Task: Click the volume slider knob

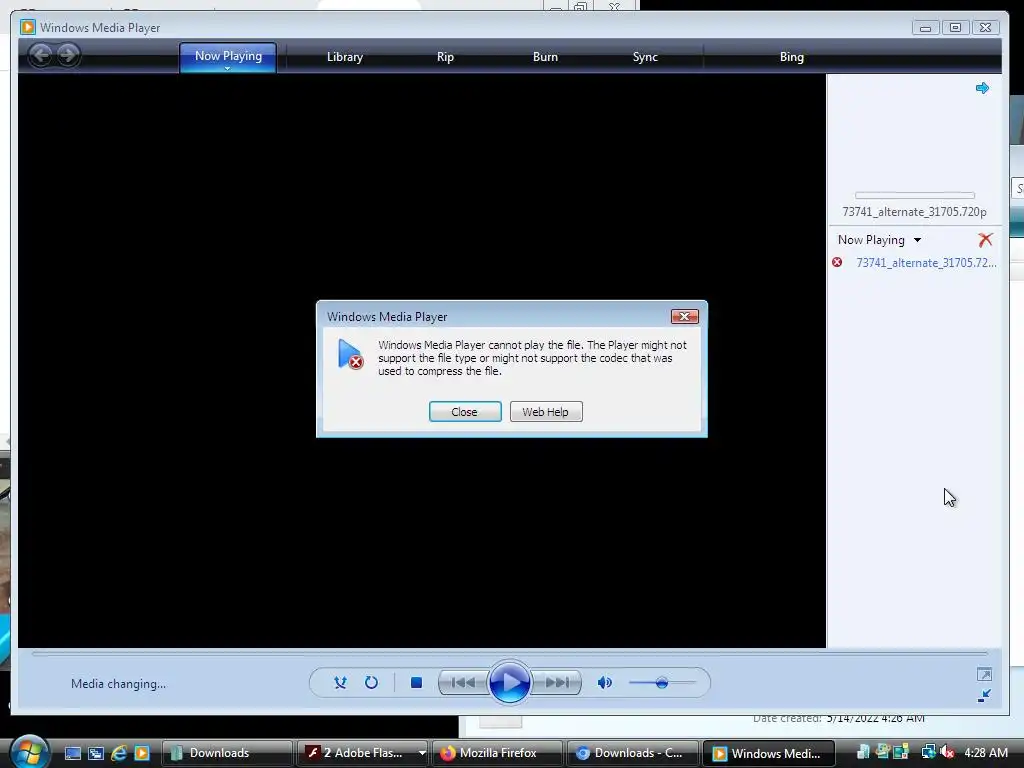Action: (x=662, y=683)
